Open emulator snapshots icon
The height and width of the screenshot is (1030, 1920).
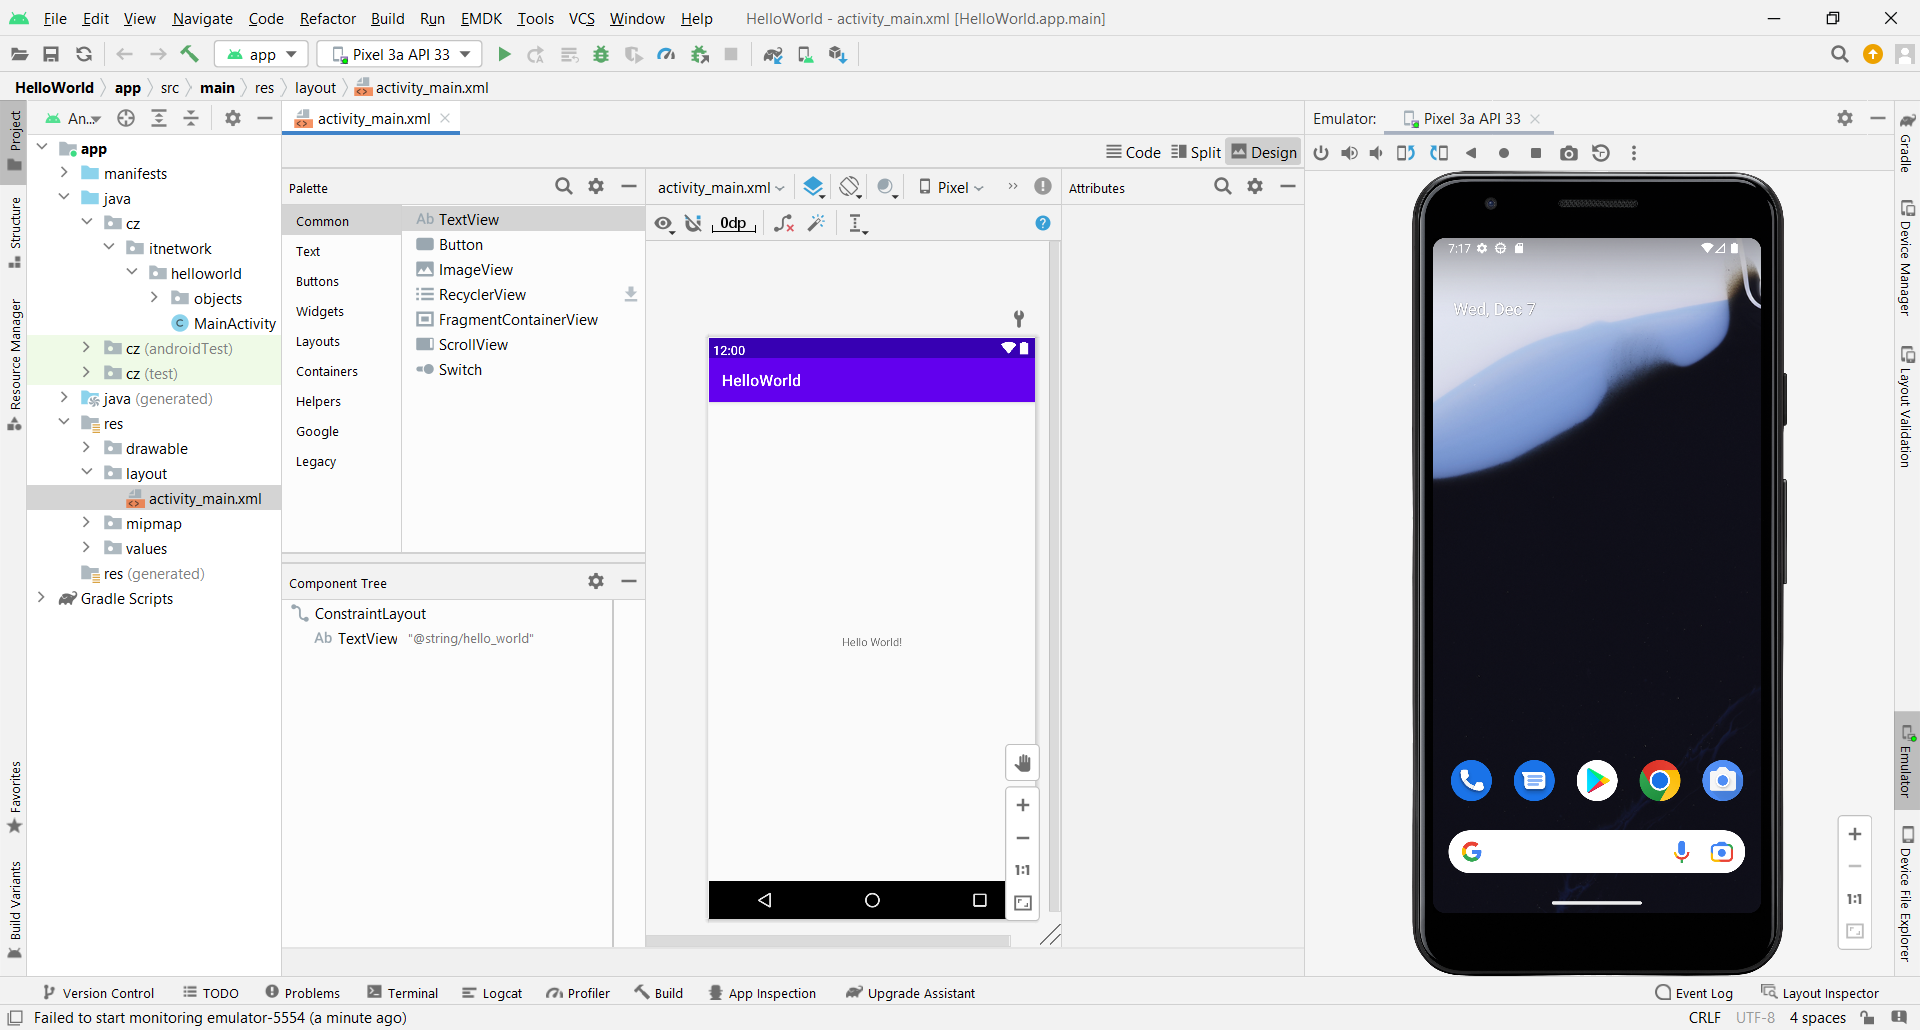(1601, 153)
